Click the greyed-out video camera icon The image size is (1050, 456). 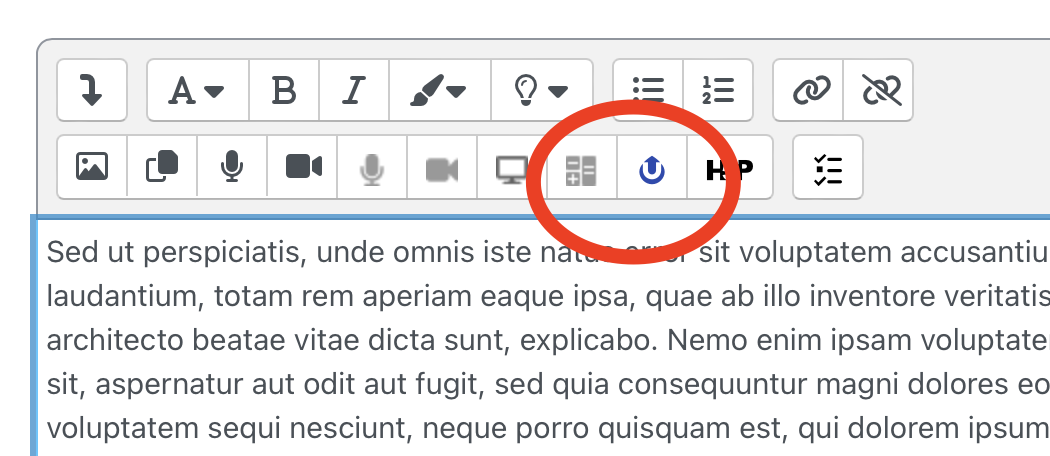point(442,168)
